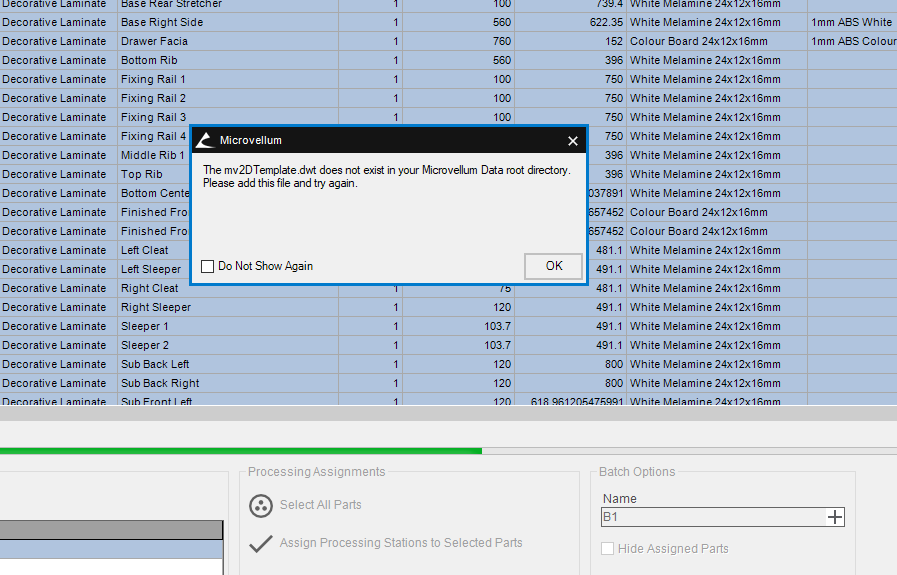The width and height of the screenshot is (897, 575).
Task: Click the Microvellum logo in dialog title
Action: click(x=205, y=140)
